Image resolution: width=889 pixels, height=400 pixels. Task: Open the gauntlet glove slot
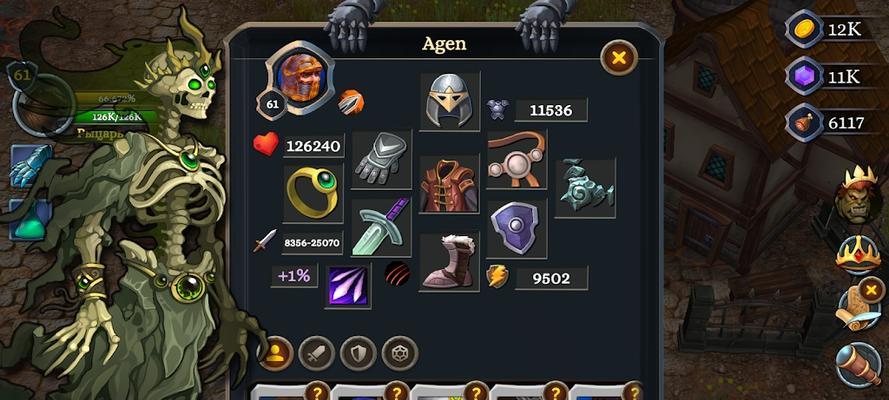pos(382,160)
